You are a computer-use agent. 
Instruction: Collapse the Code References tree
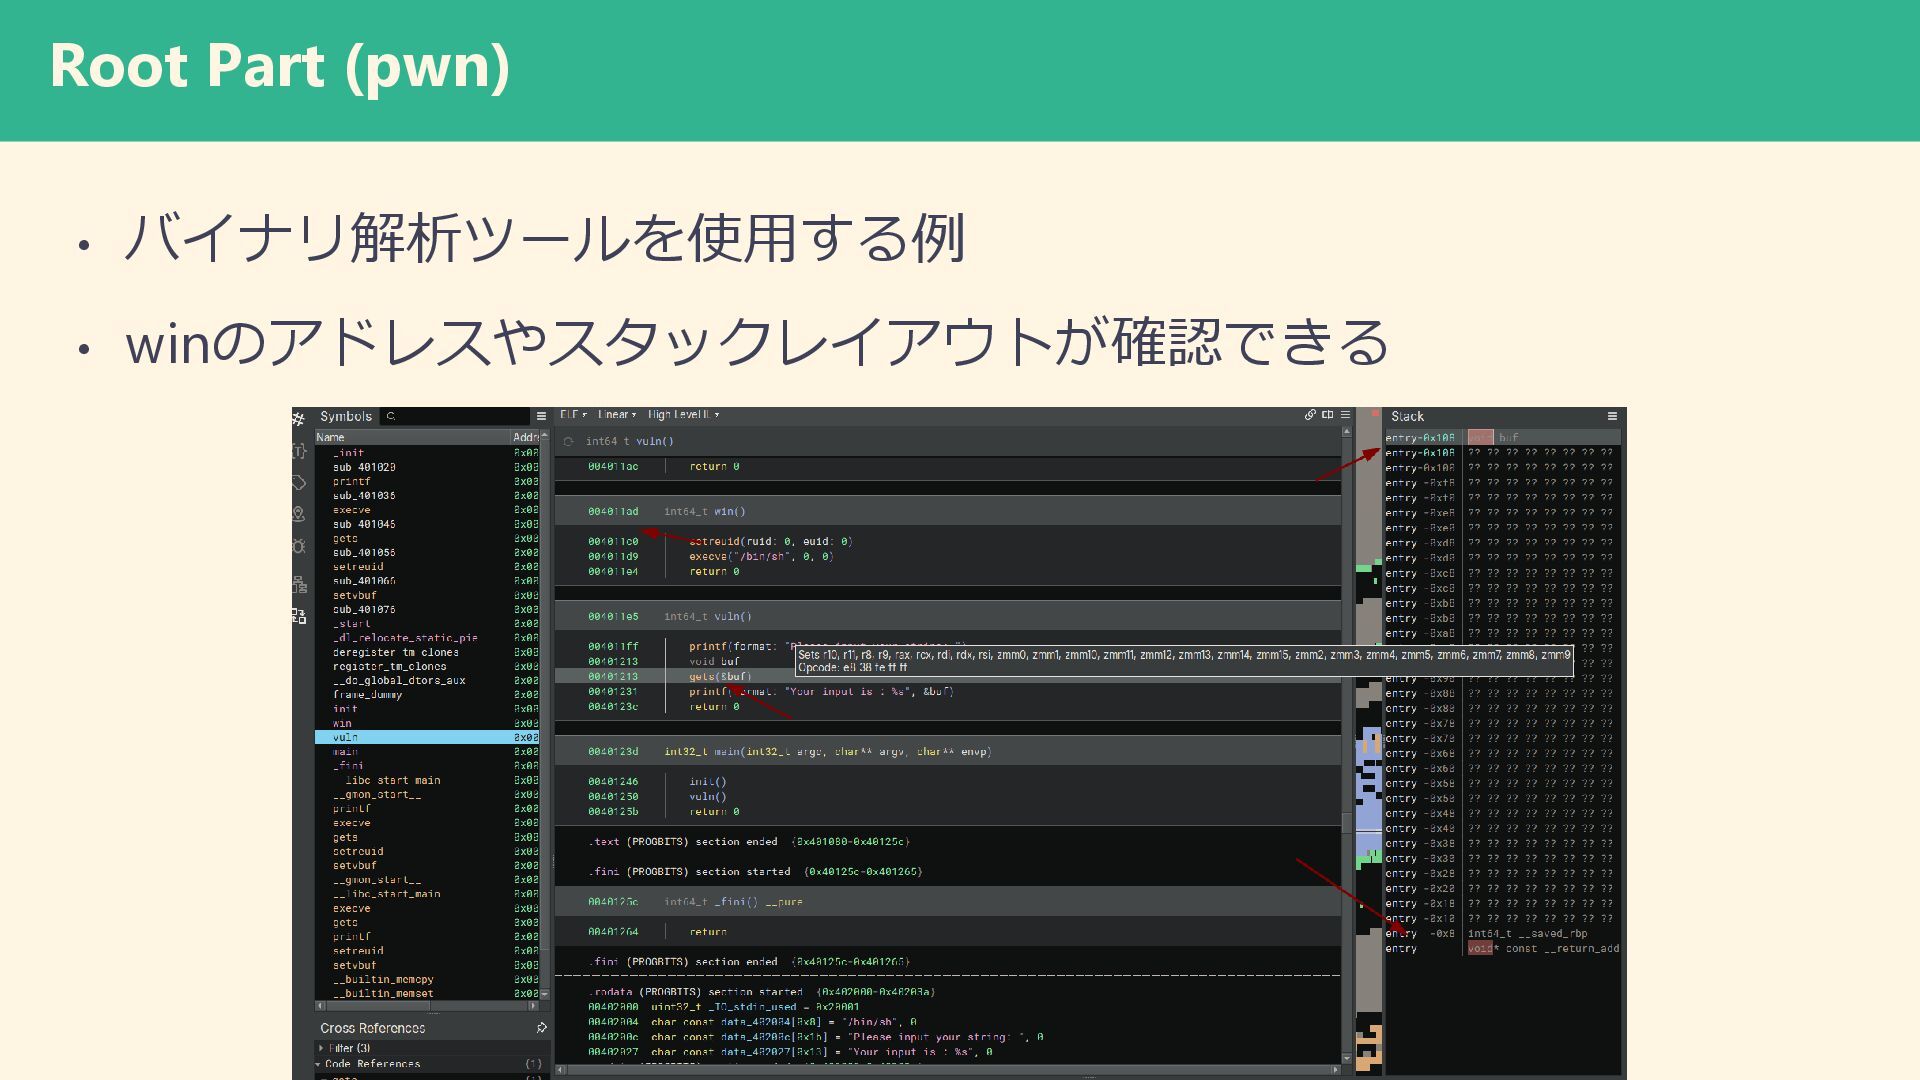click(319, 1064)
